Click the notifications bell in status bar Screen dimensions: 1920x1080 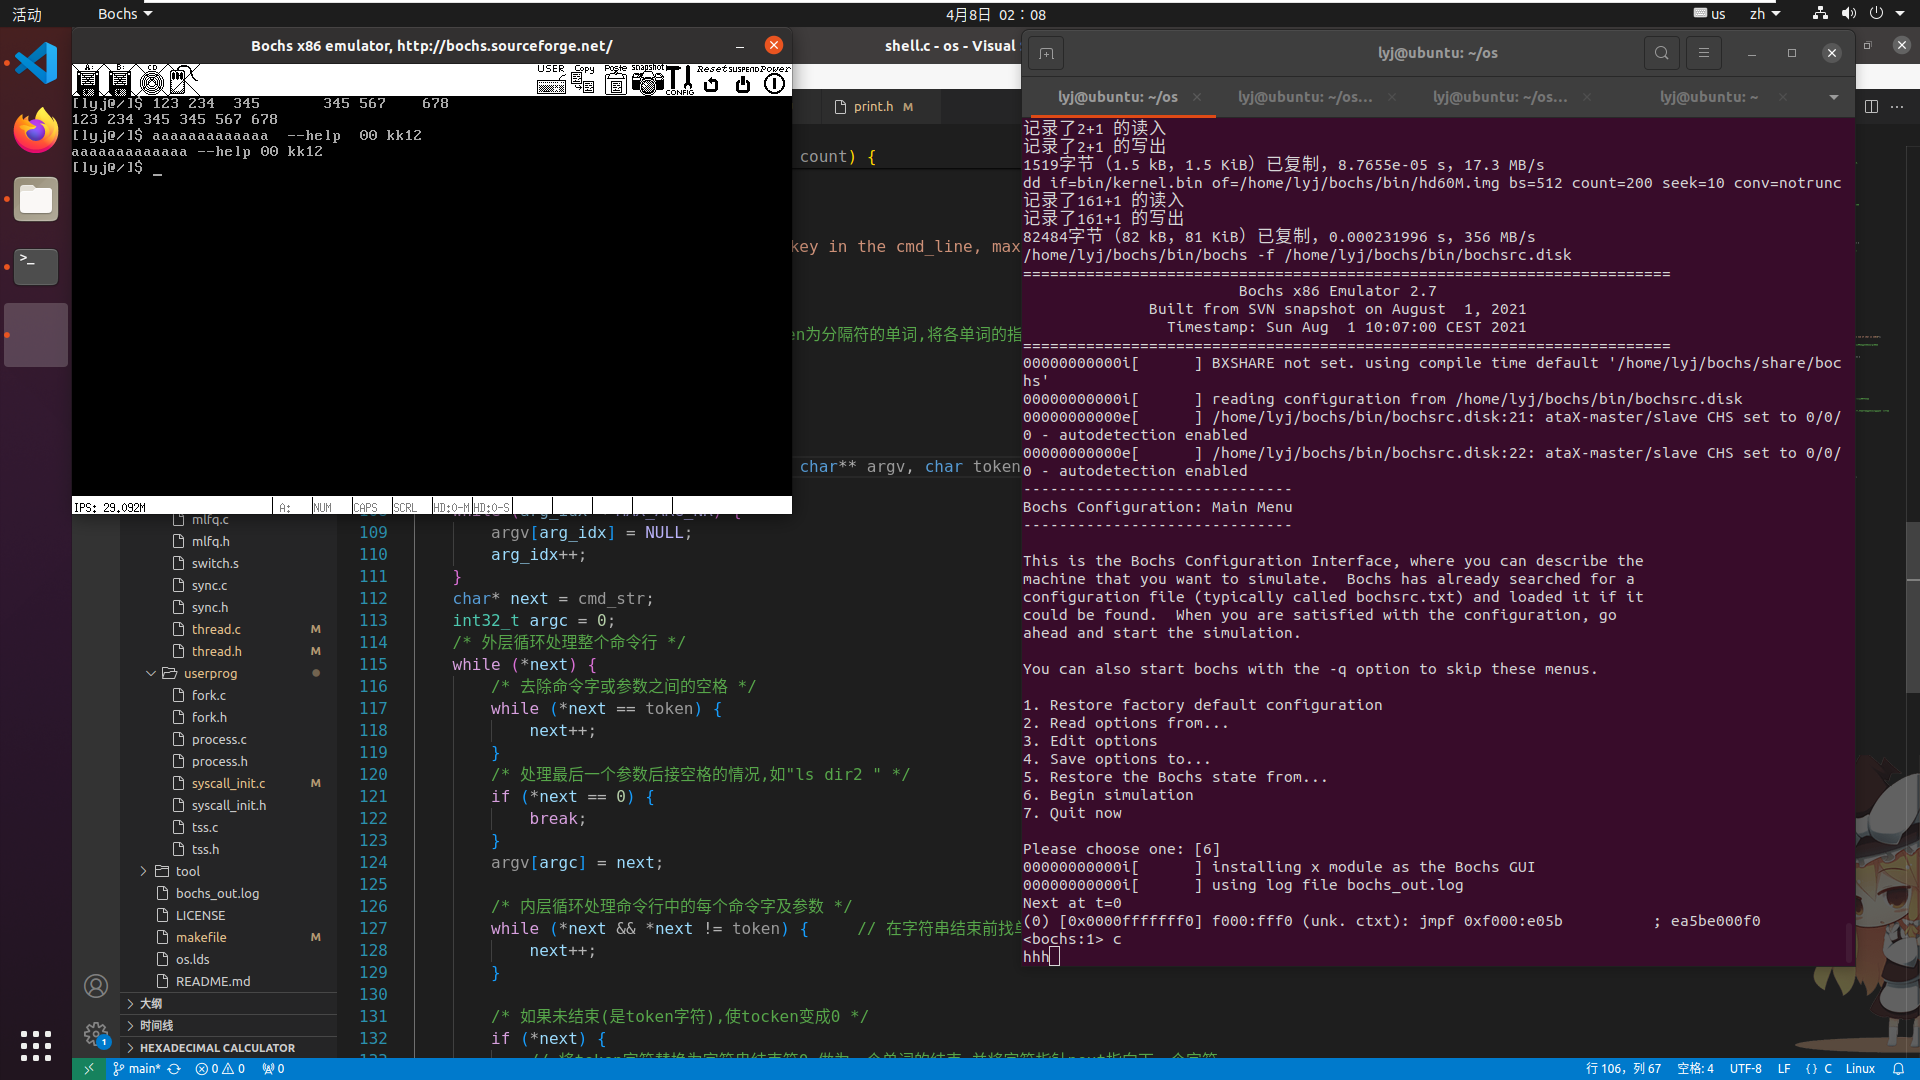pyautogui.click(x=1898, y=1069)
